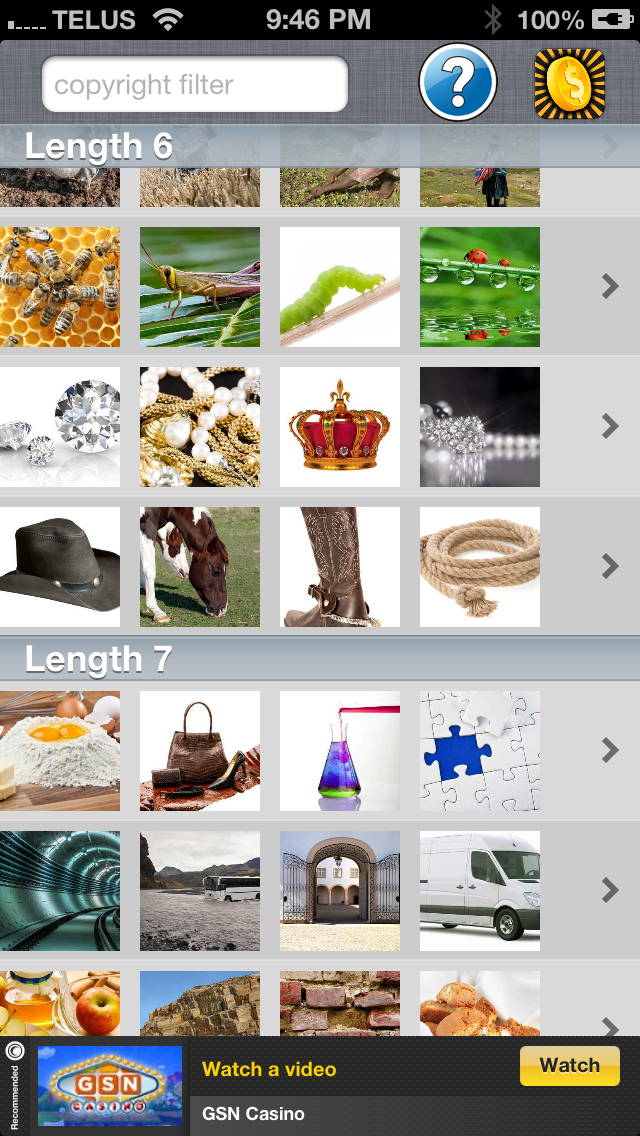The height and width of the screenshot is (1136, 640).
Task: Choose the red royal crown image
Action: [x=340, y=427]
